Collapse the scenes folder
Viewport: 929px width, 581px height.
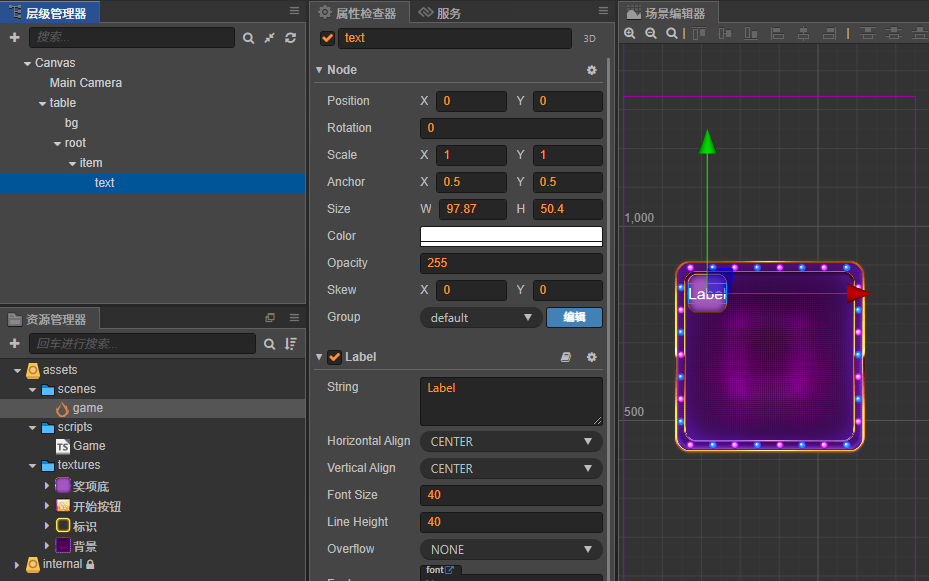coord(33,390)
